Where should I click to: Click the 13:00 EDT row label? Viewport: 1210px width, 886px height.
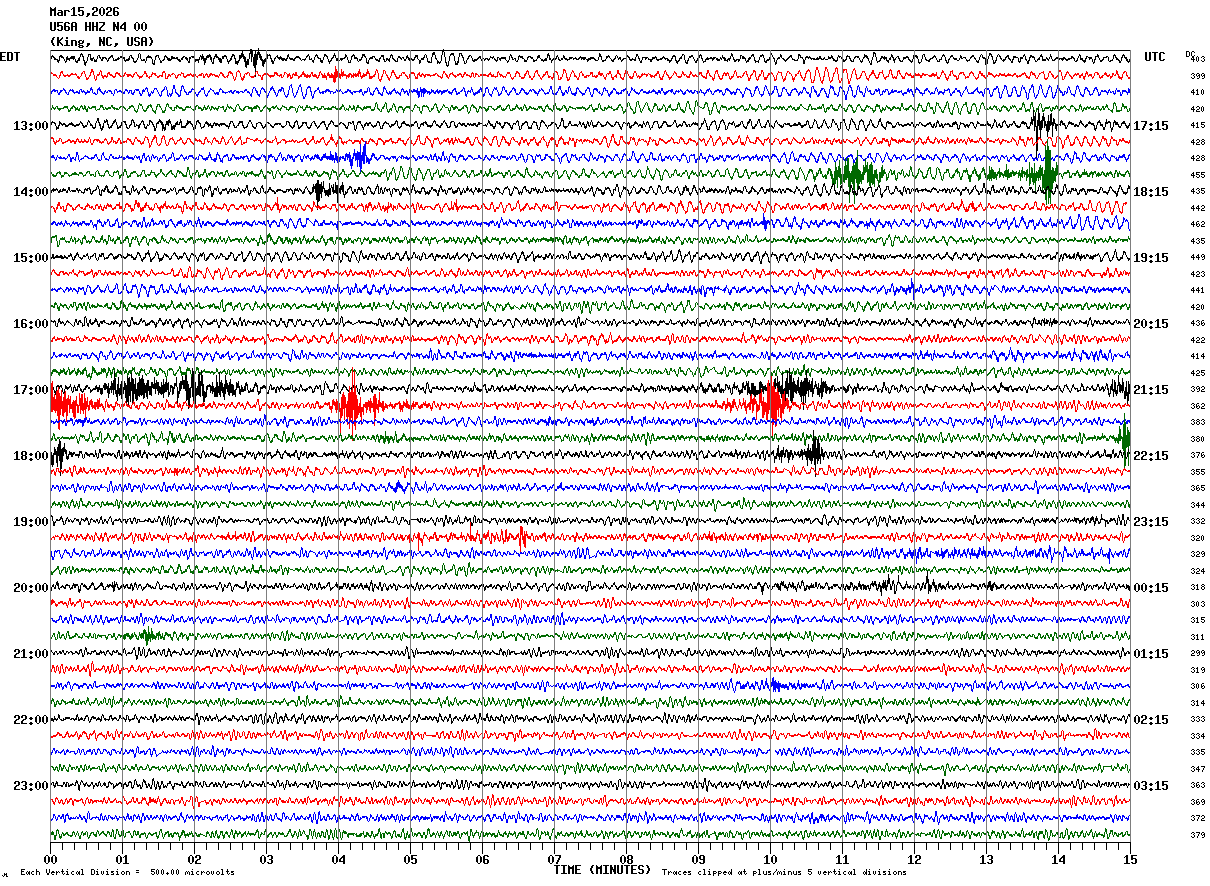click(x=30, y=126)
